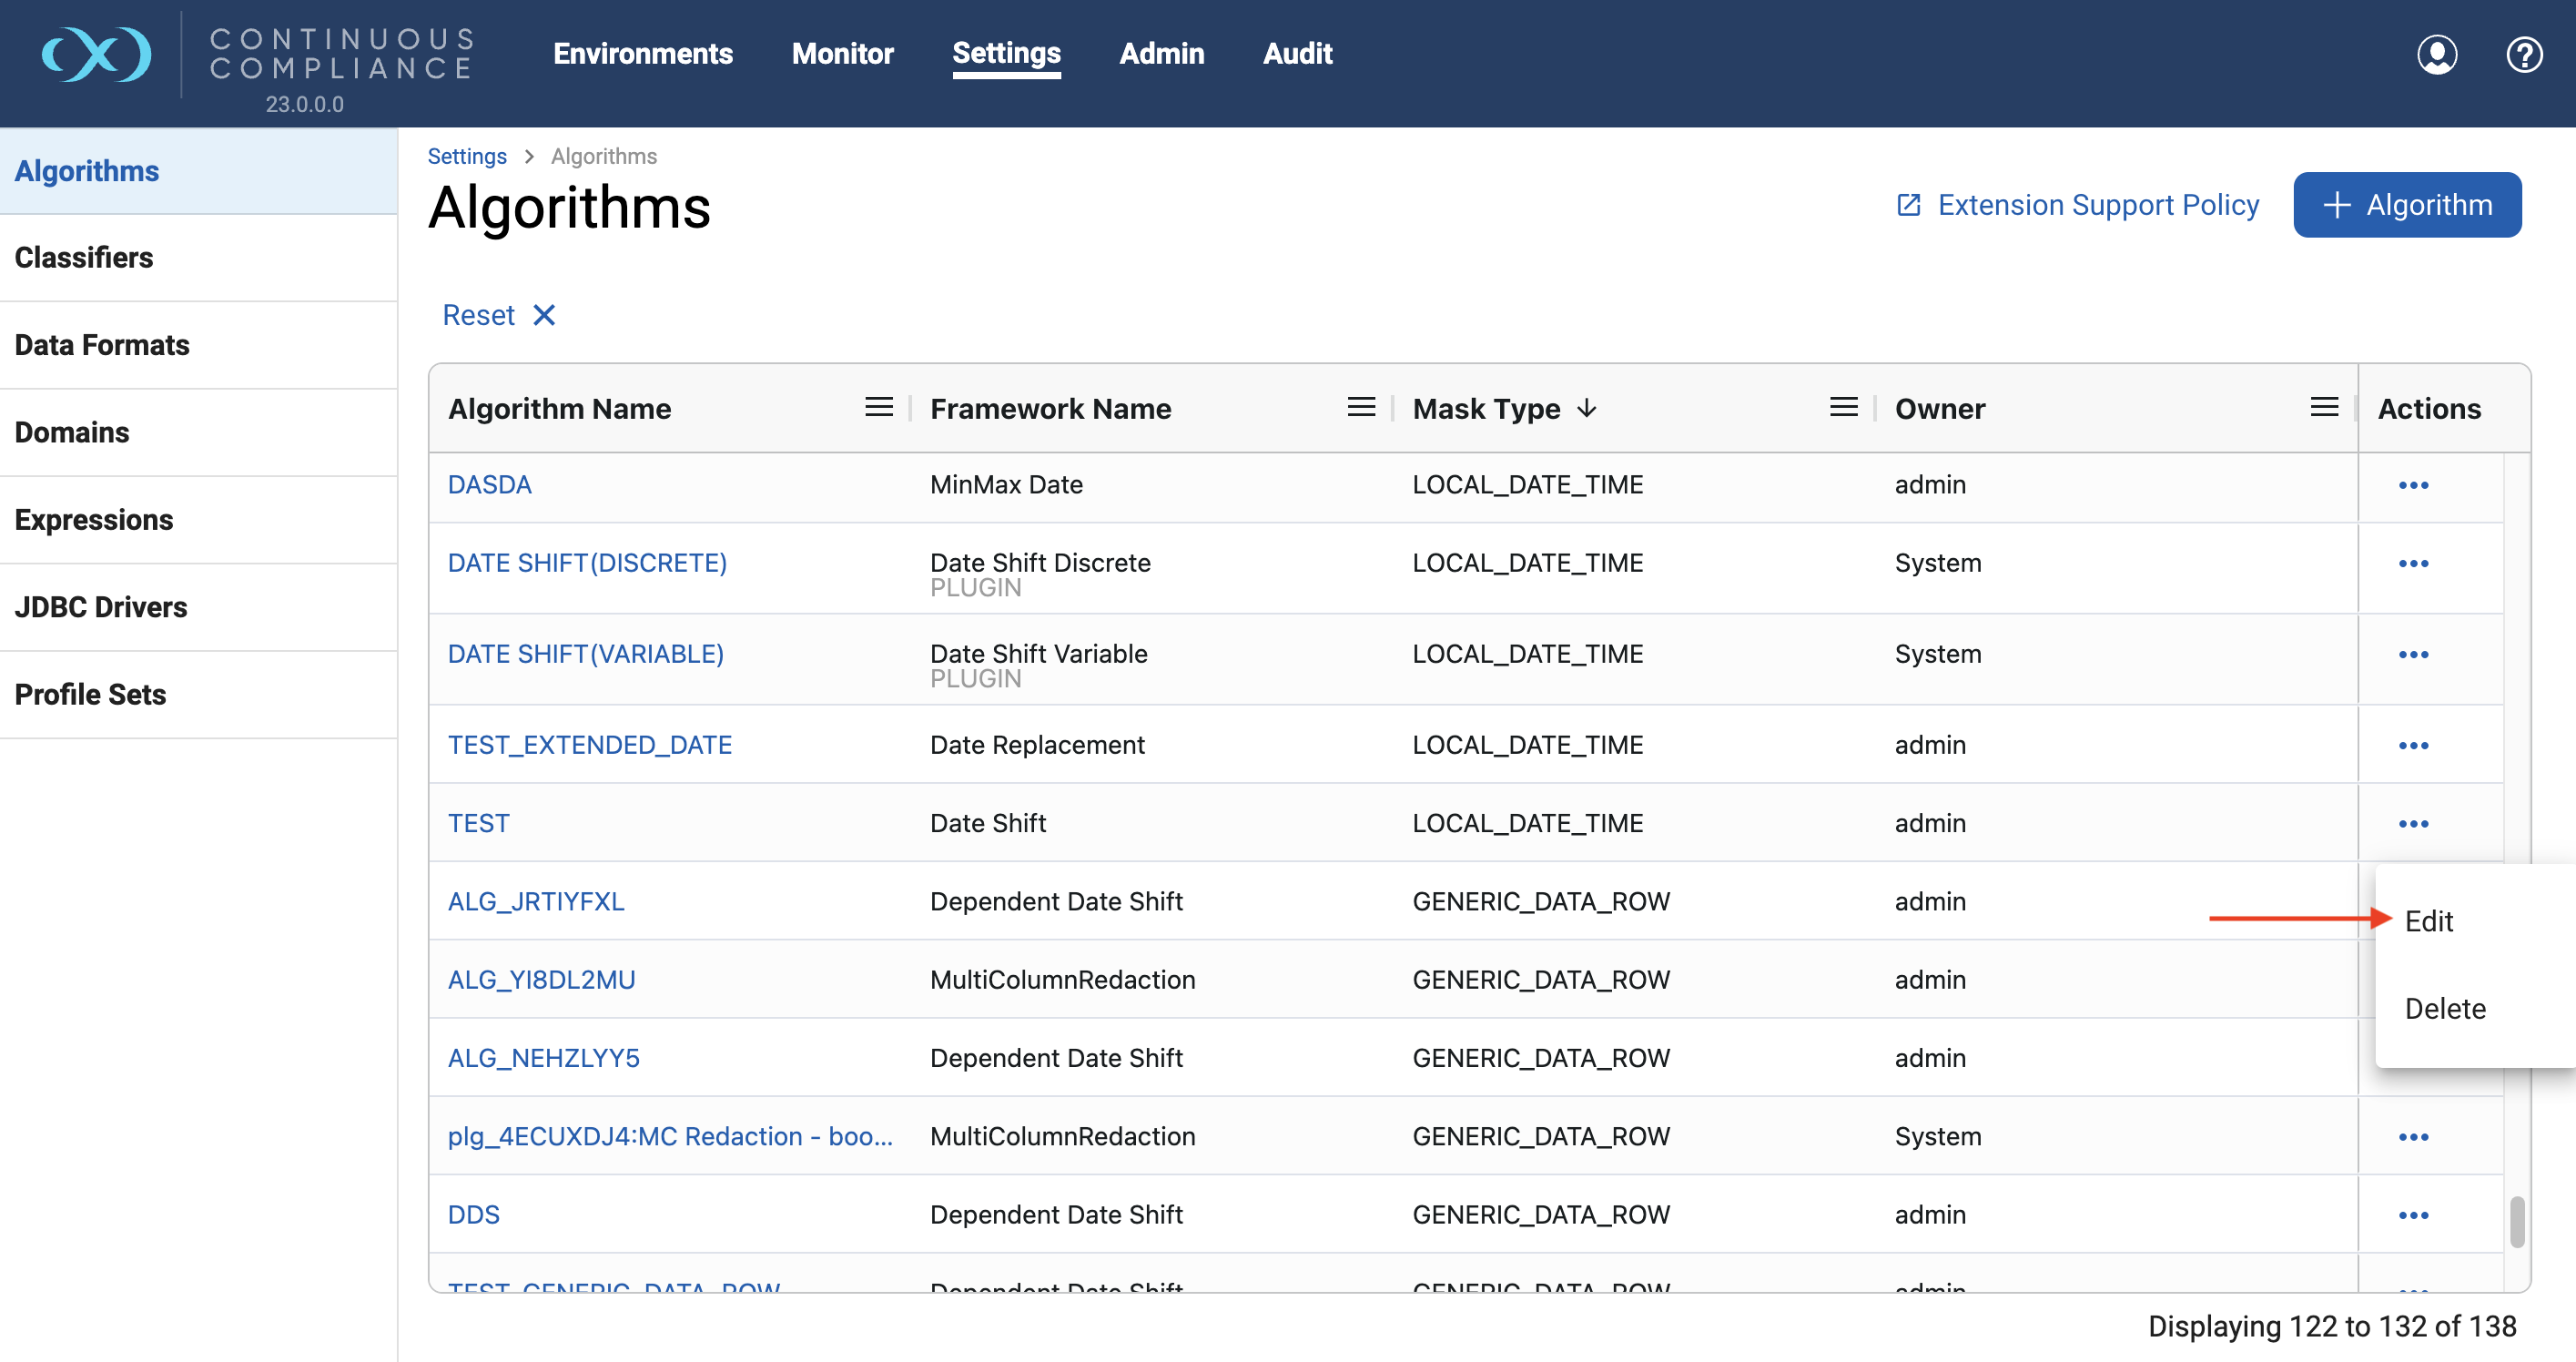
Task: Open Algorithm Name column filter menu
Action: 878,408
